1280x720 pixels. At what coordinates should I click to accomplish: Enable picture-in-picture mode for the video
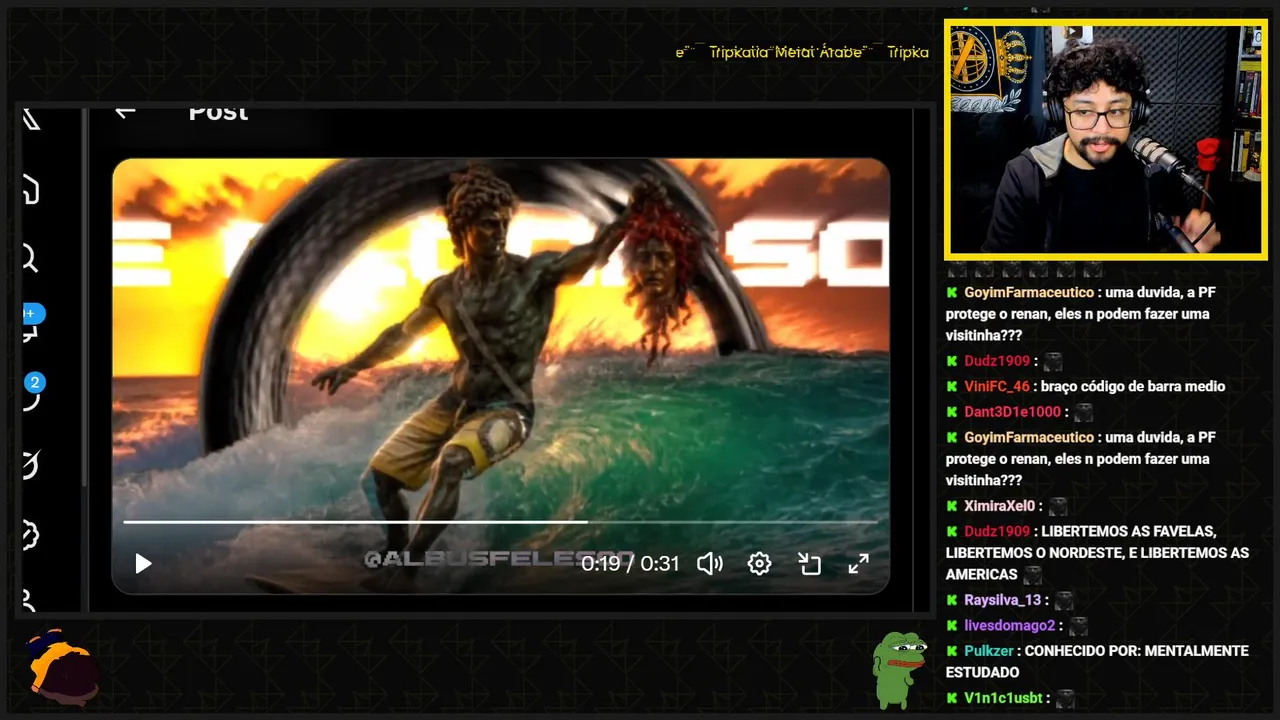[x=809, y=564]
